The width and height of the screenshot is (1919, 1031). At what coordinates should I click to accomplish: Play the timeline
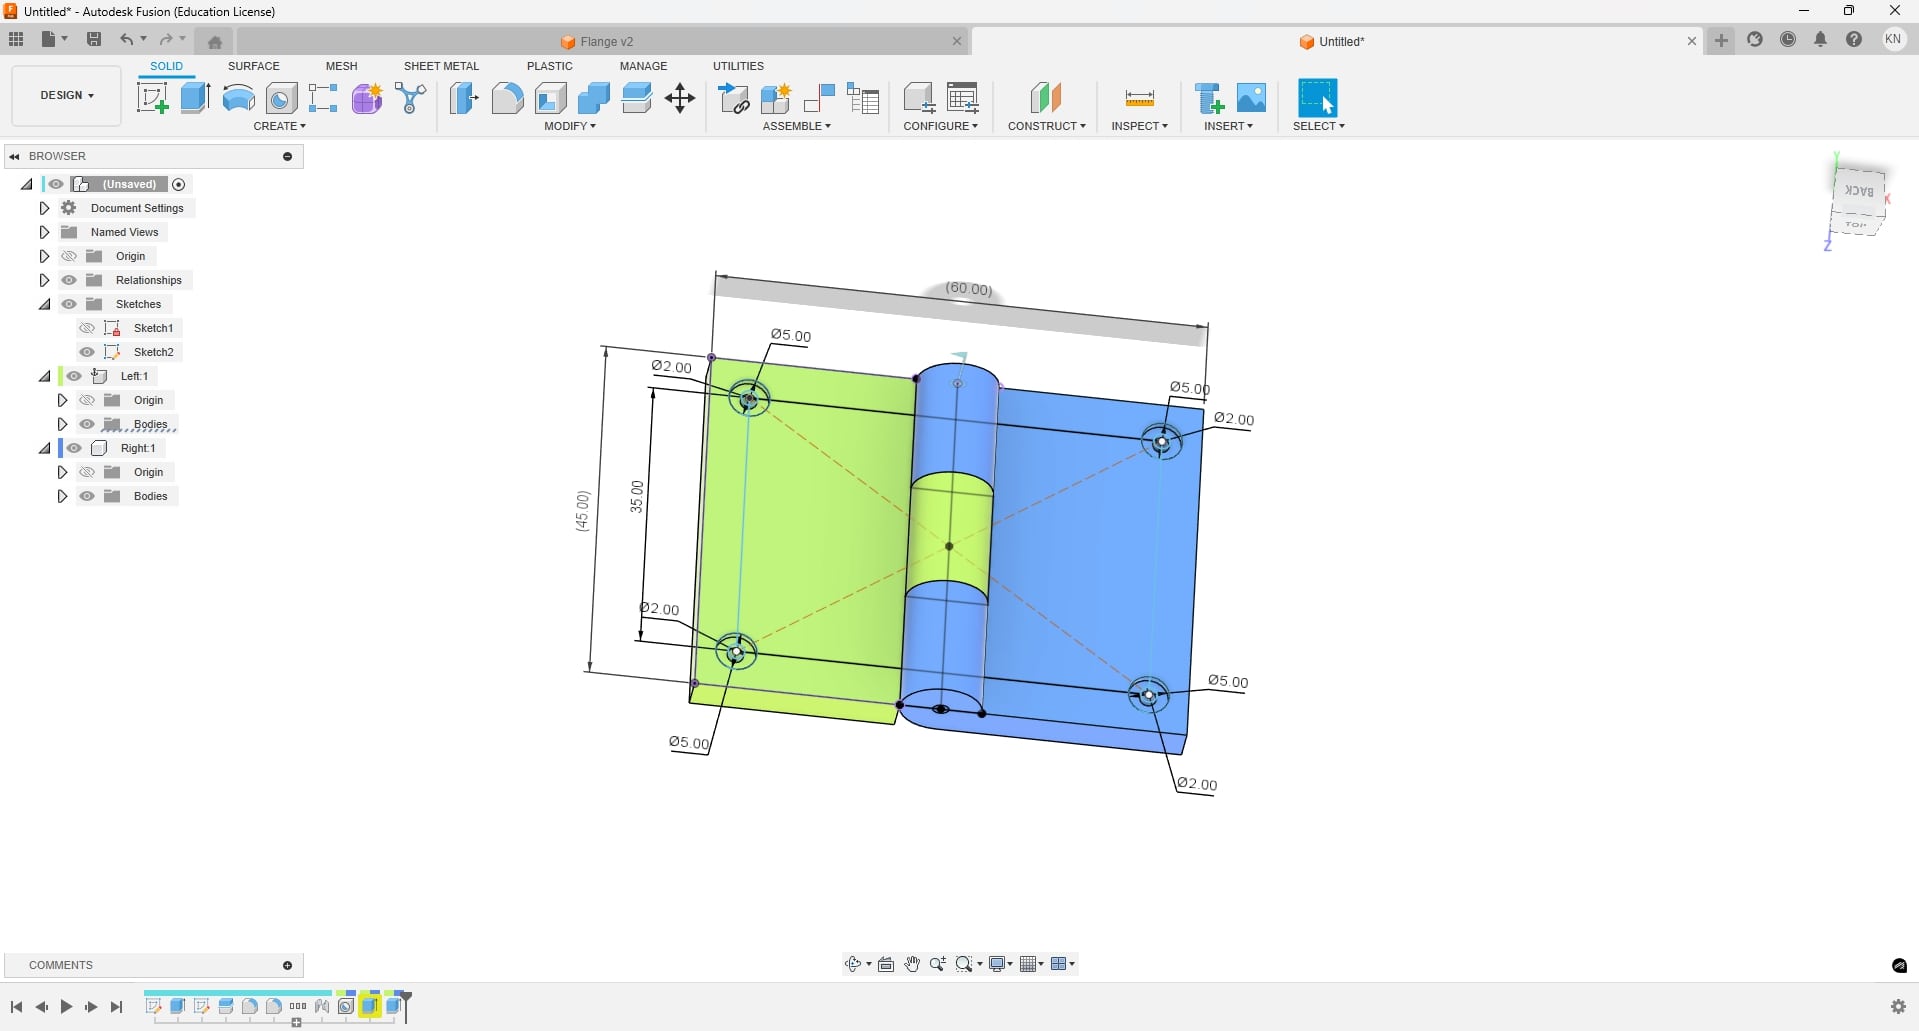[66, 1007]
